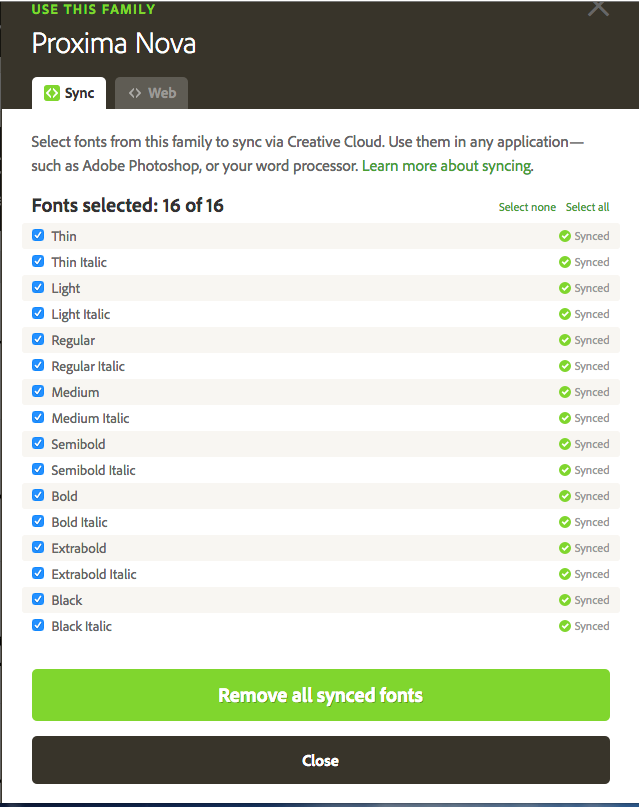Click the synced status icon for Medium Italic

pyautogui.click(x=565, y=418)
